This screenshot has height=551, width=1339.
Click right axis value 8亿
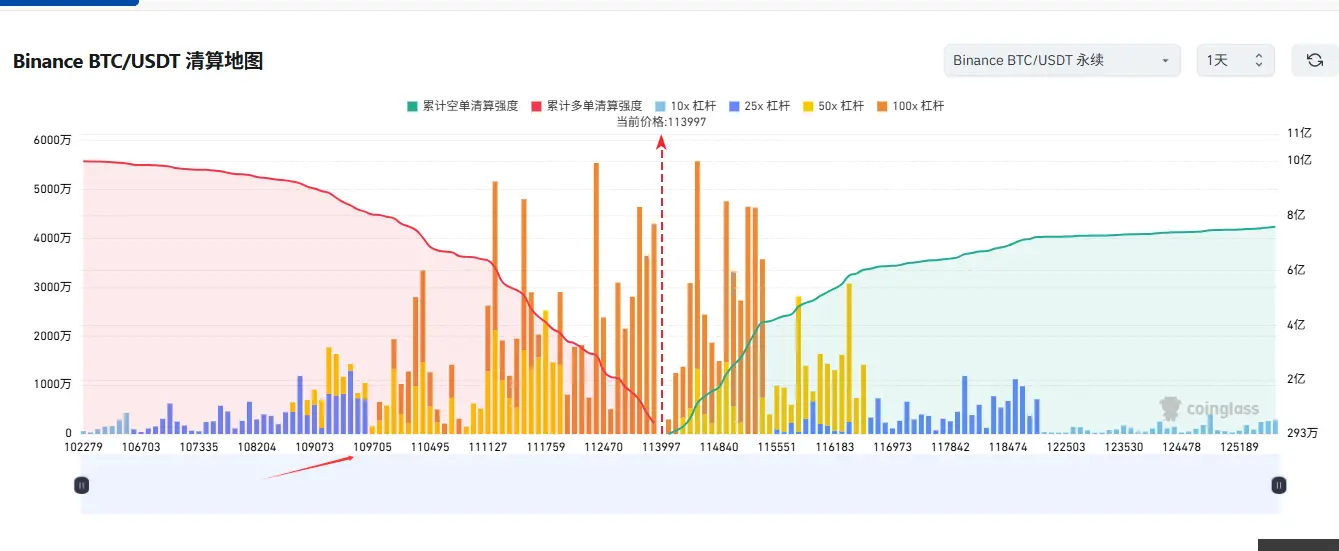point(1296,215)
